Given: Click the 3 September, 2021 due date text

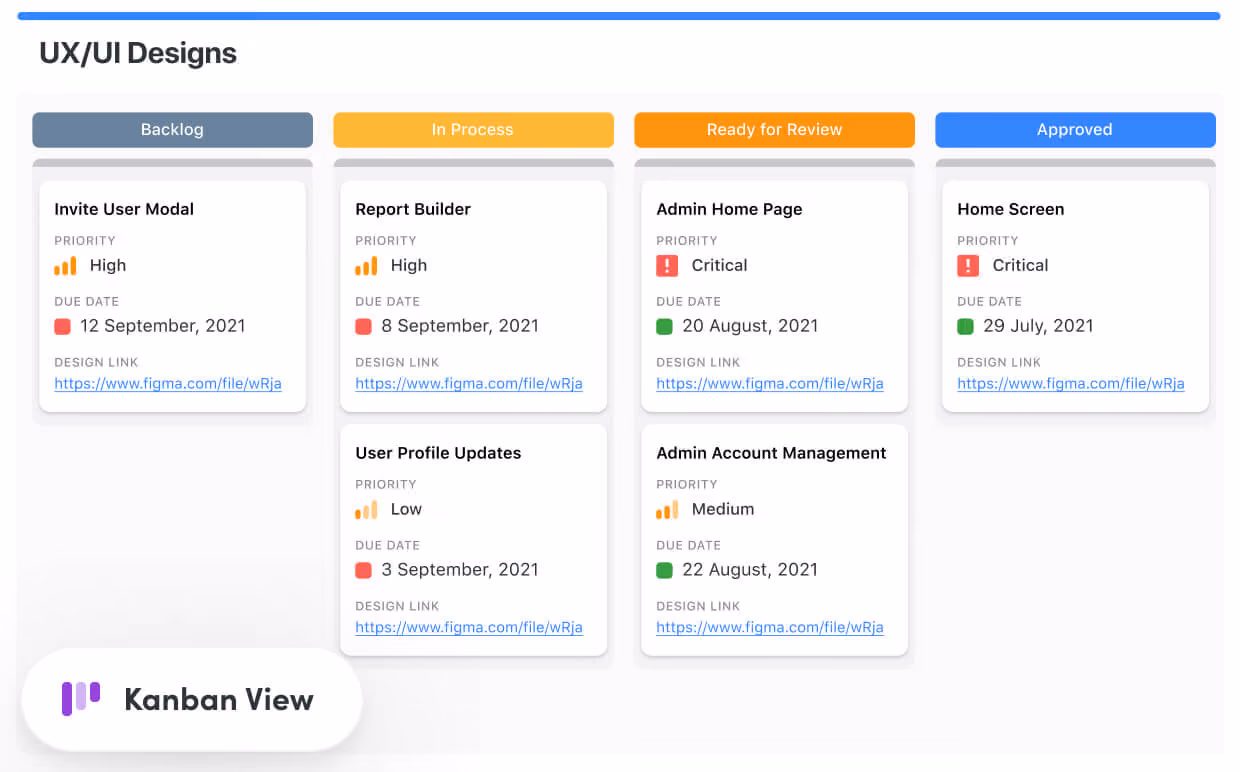Looking at the screenshot, I should coord(460,570).
